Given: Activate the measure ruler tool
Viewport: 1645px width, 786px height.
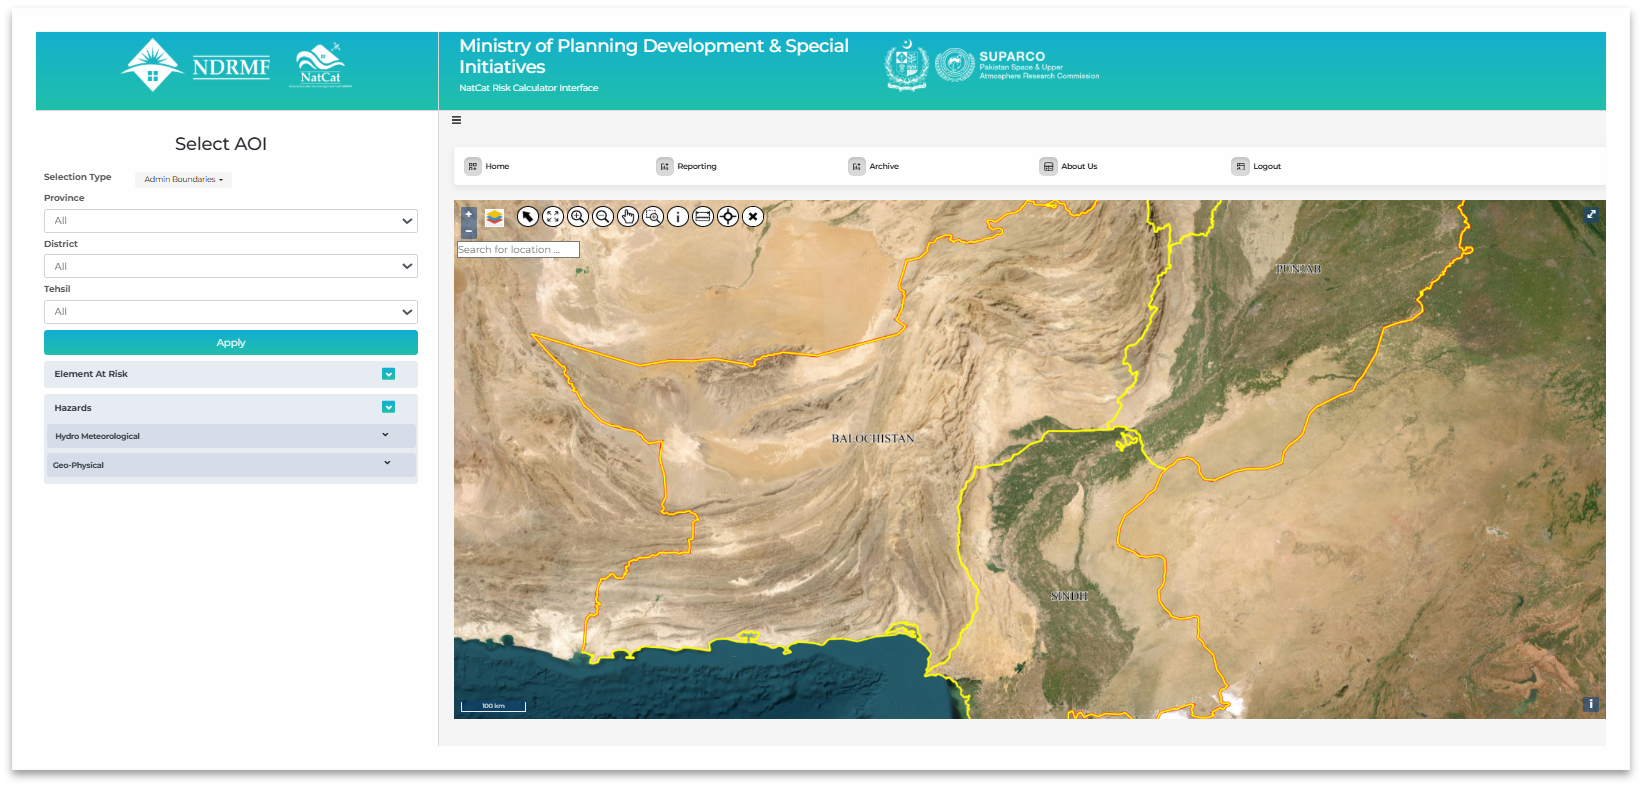Looking at the screenshot, I should 703,217.
